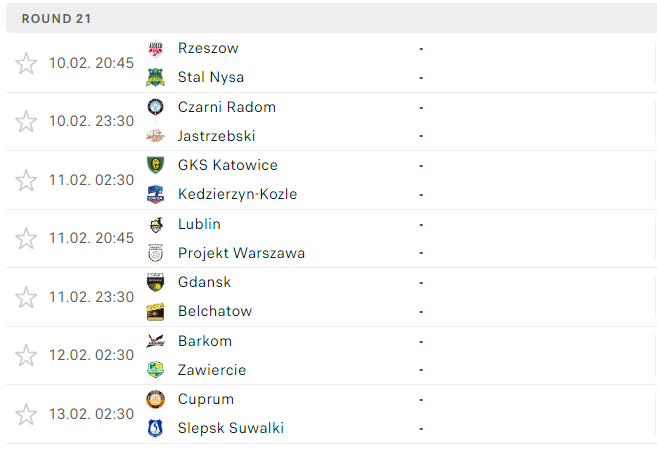Viewport: 657px width, 450px height.
Task: Click the Slepsk Suwalki blue crest
Action: click(155, 428)
